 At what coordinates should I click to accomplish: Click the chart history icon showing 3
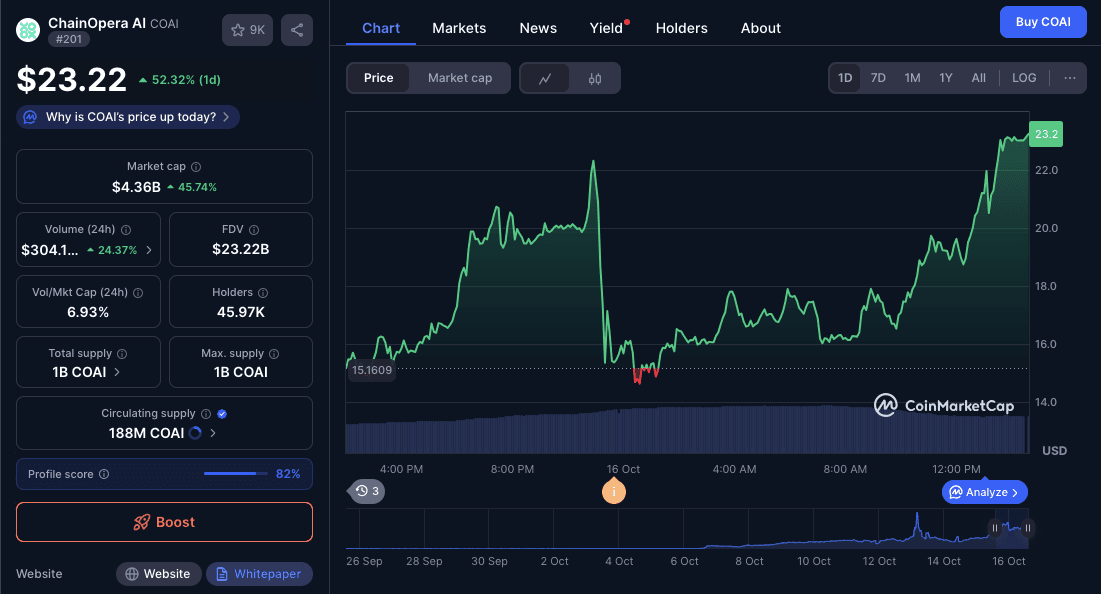366,491
